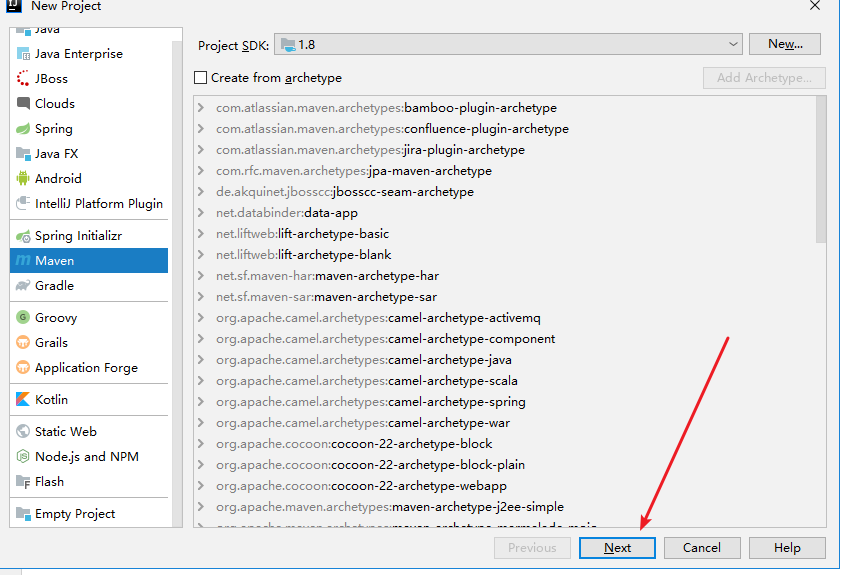Select camel-archetype-java row
Screen dimensions: 843x575
(x=505, y=360)
